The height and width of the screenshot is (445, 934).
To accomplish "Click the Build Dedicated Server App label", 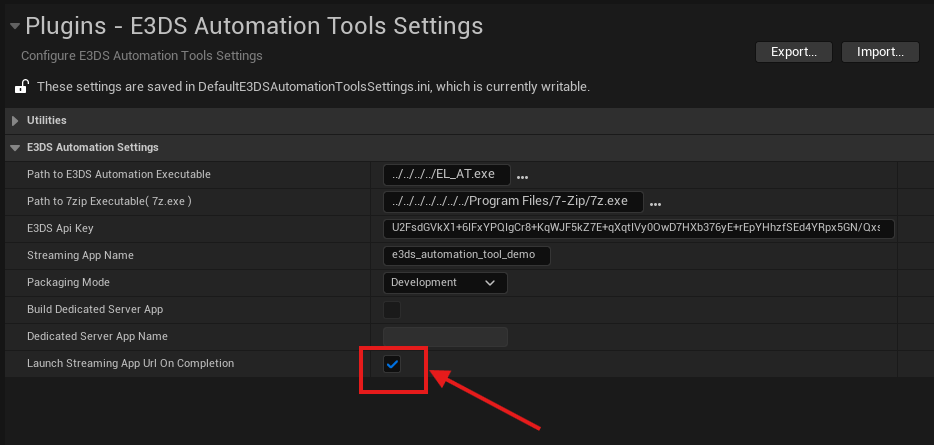I will pyautogui.click(x=95, y=310).
